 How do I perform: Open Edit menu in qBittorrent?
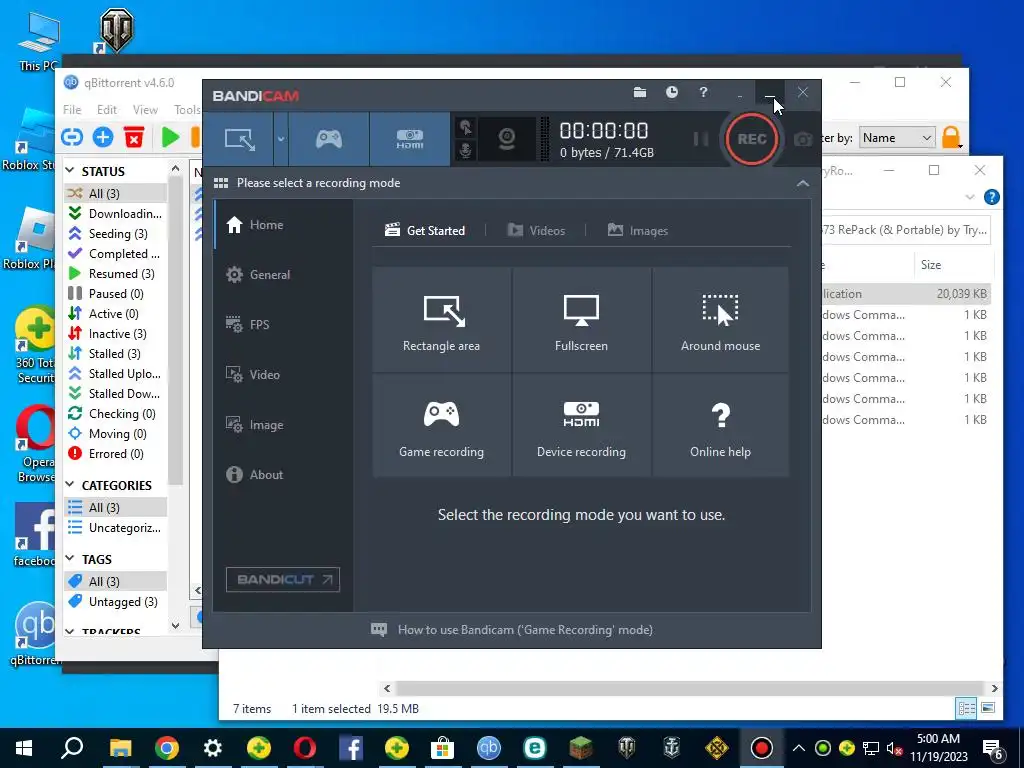point(106,110)
